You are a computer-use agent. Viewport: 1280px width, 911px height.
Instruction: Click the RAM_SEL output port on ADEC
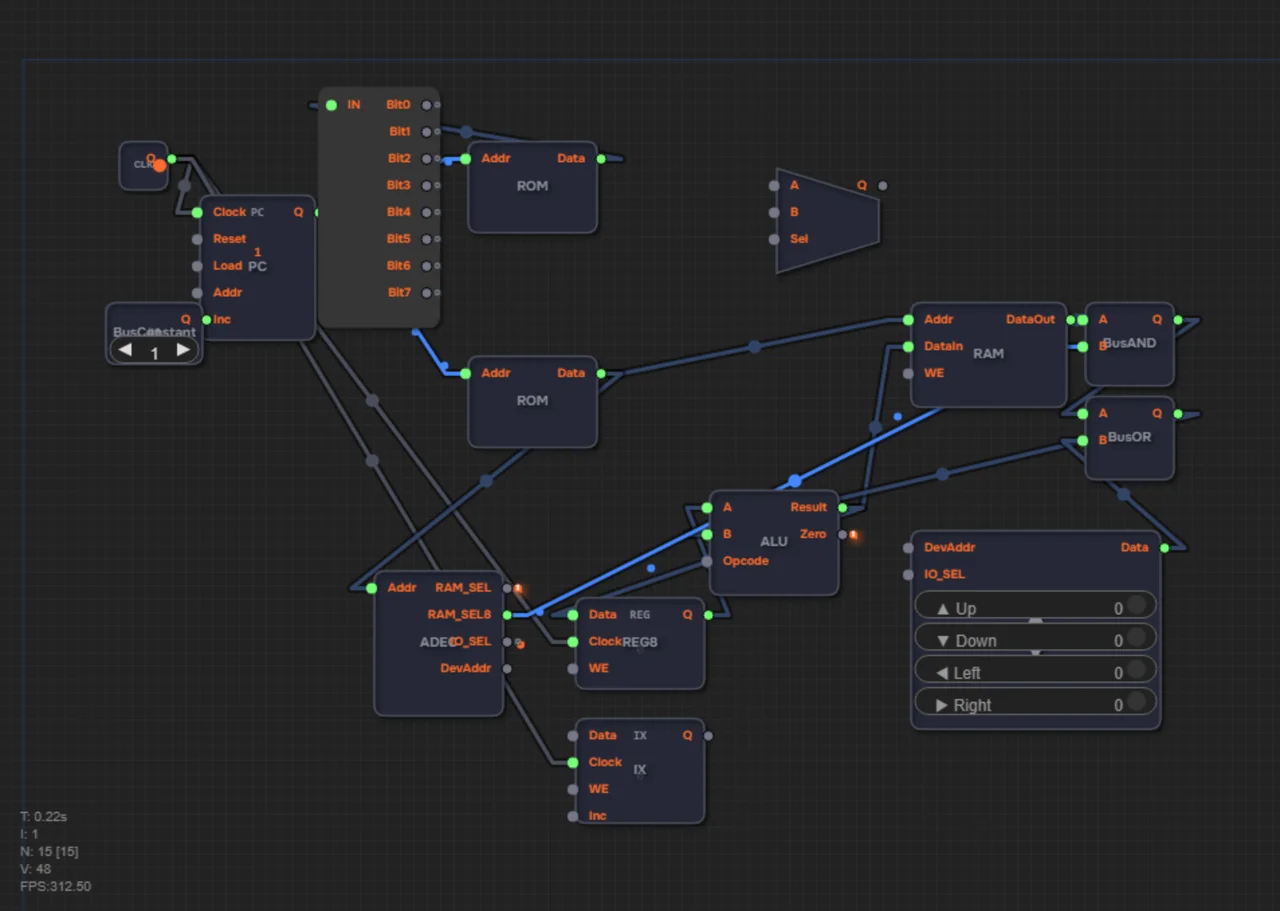tap(507, 588)
